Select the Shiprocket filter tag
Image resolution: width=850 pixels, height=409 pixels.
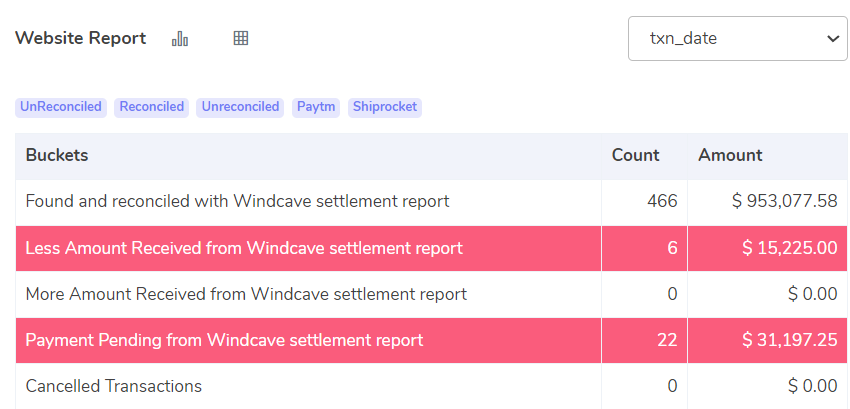tap(385, 107)
